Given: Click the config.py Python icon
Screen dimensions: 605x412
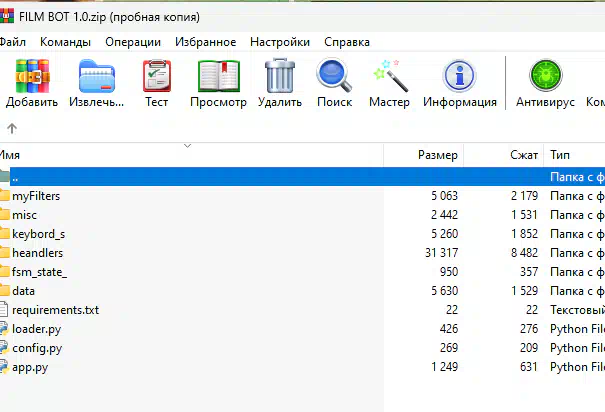Looking at the screenshot, I should (4, 348).
